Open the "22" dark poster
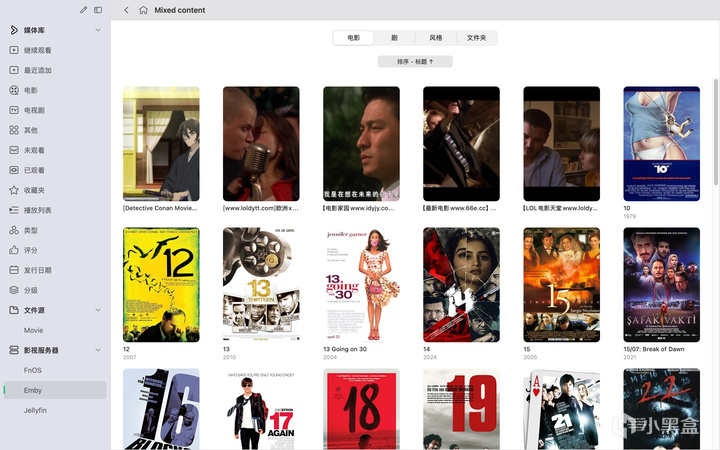Image resolution: width=720 pixels, height=450 pixels. click(662, 409)
